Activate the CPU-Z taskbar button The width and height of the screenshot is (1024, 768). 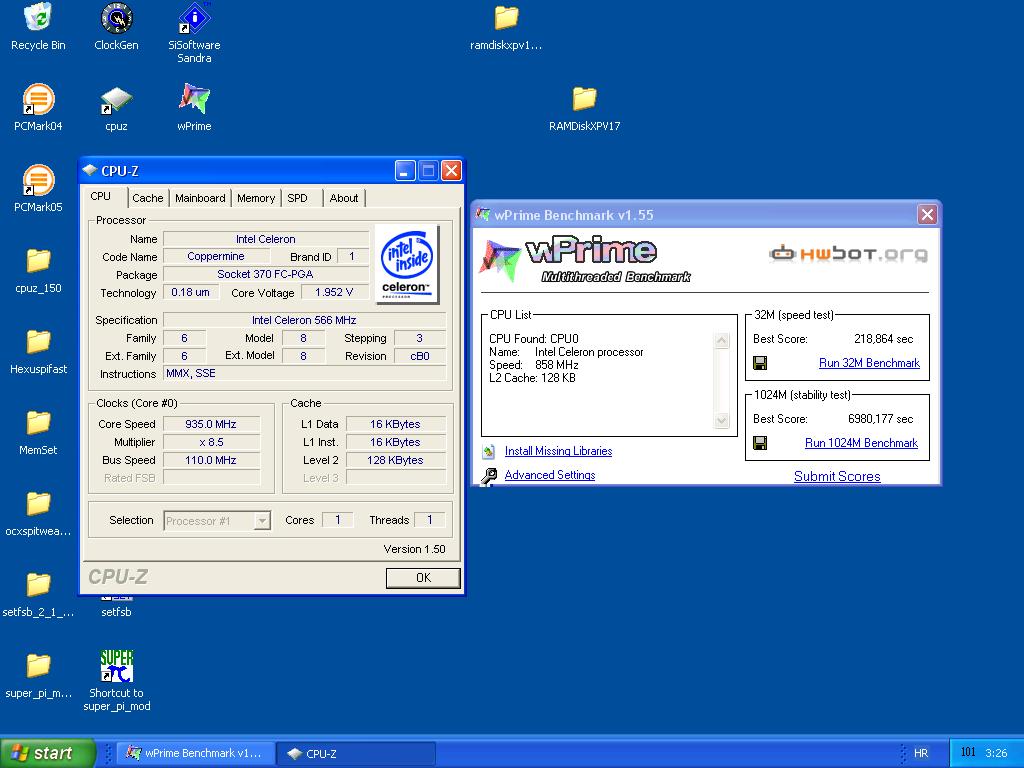pyautogui.click(x=356, y=753)
